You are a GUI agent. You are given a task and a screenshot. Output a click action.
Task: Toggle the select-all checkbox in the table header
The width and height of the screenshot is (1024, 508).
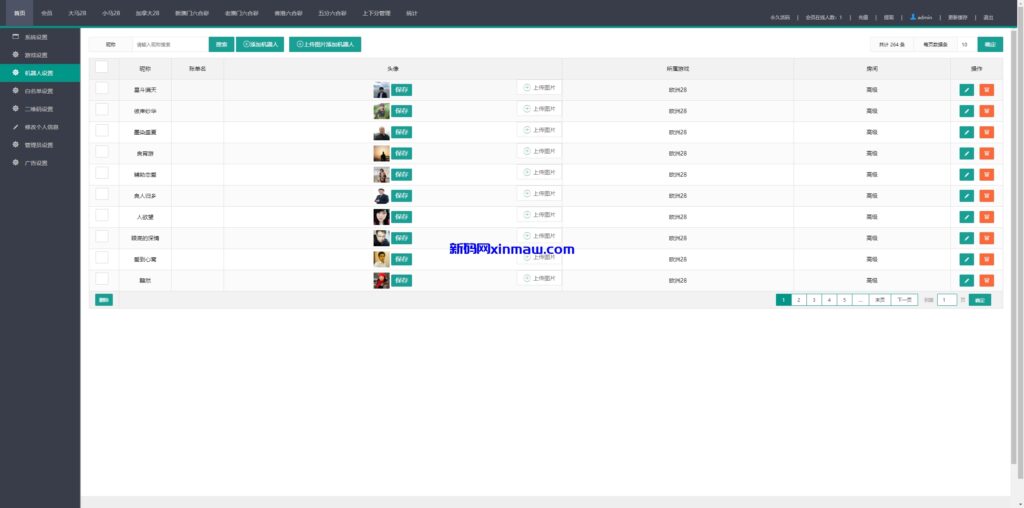101,68
